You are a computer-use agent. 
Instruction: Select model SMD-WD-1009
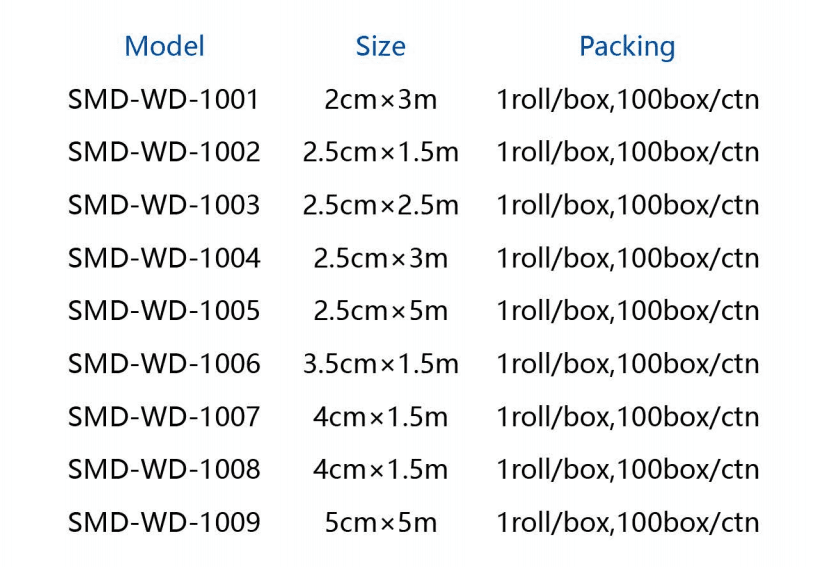[164, 522]
